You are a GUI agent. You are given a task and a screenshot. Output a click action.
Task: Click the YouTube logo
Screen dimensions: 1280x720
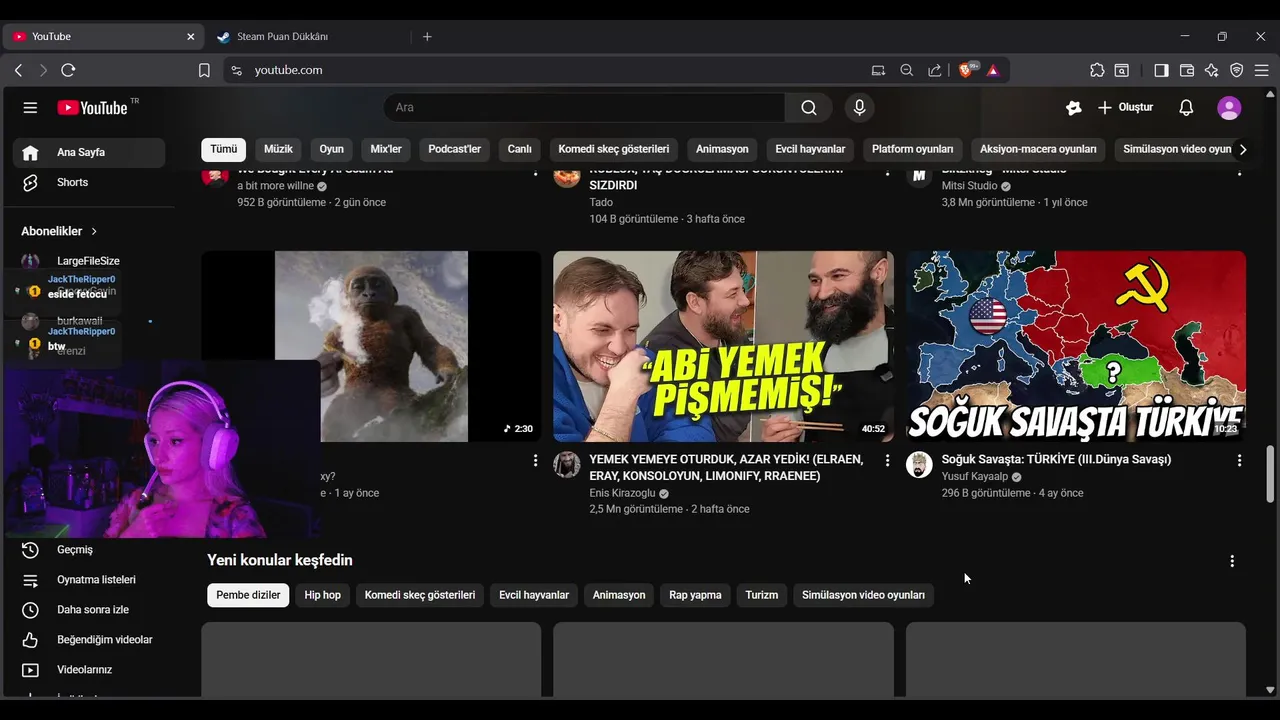(x=92, y=108)
